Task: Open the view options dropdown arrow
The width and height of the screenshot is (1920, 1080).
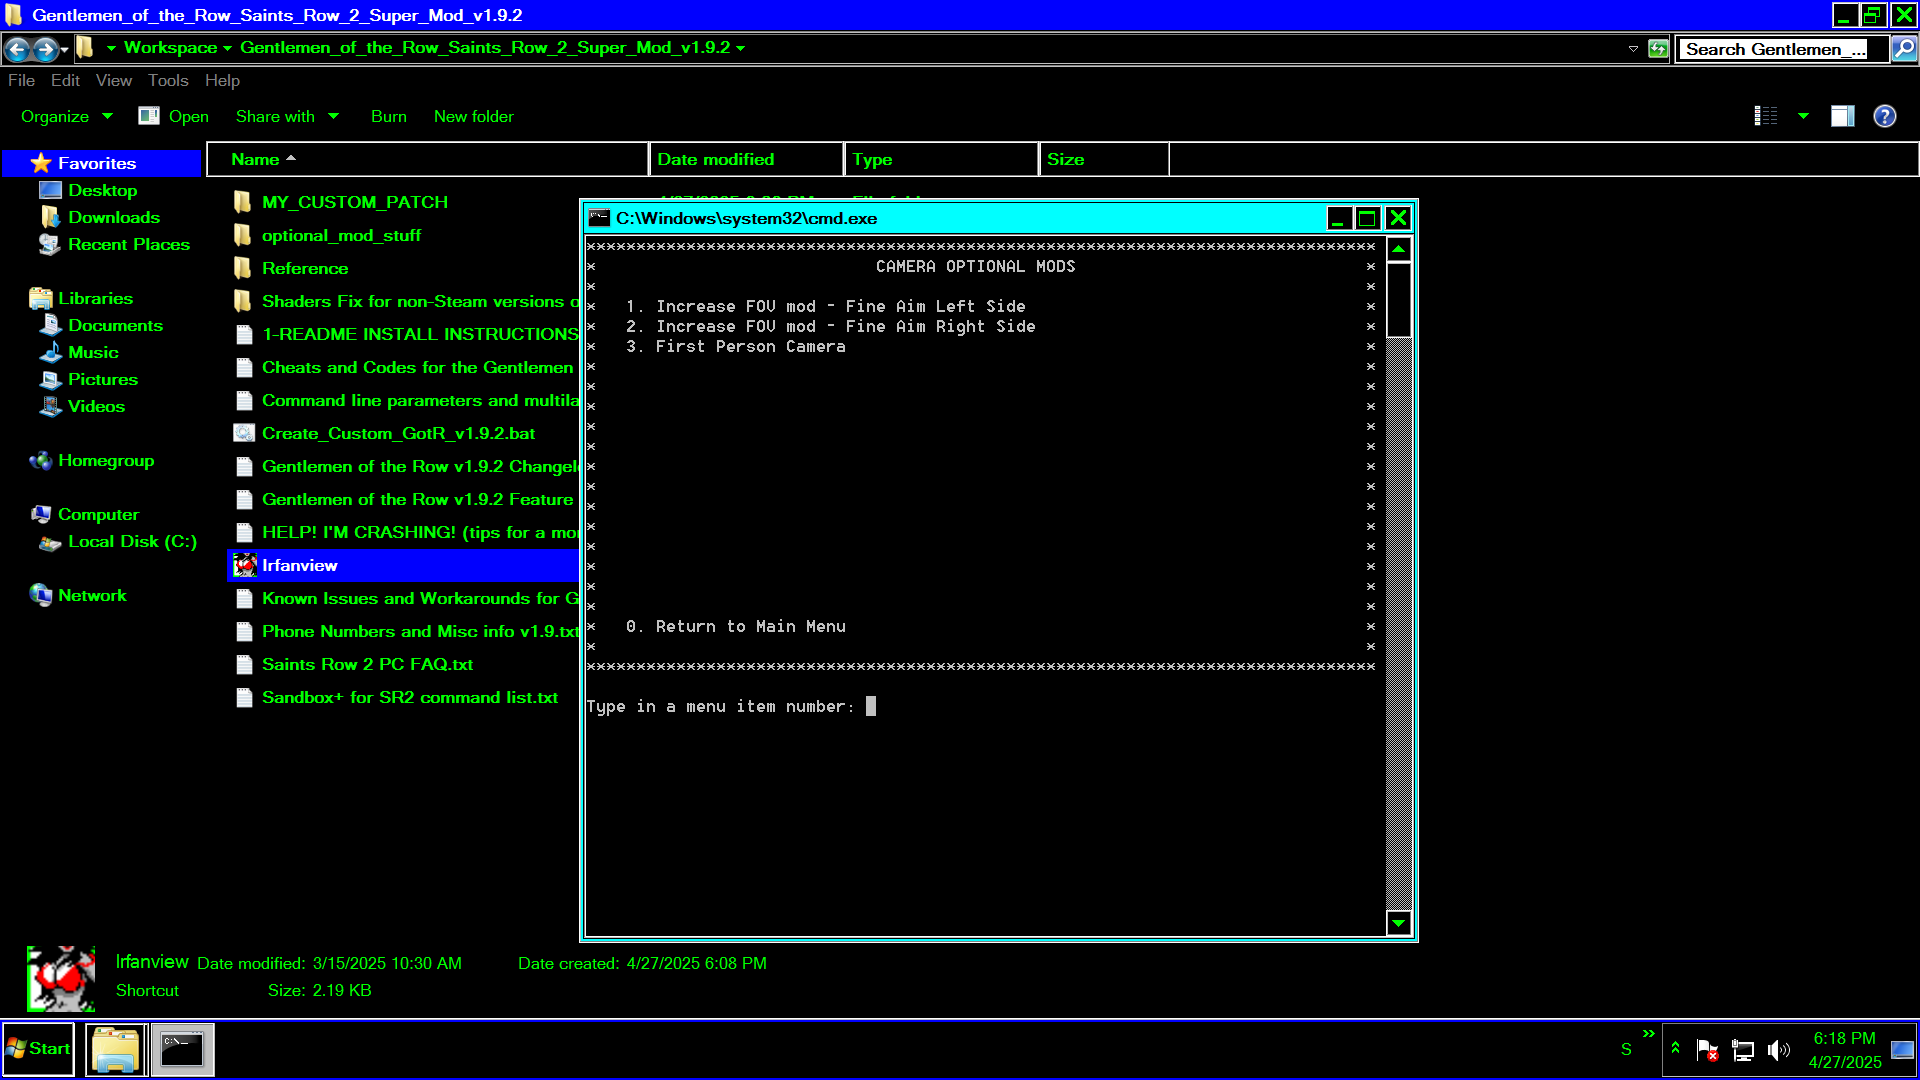Action: click(1803, 117)
